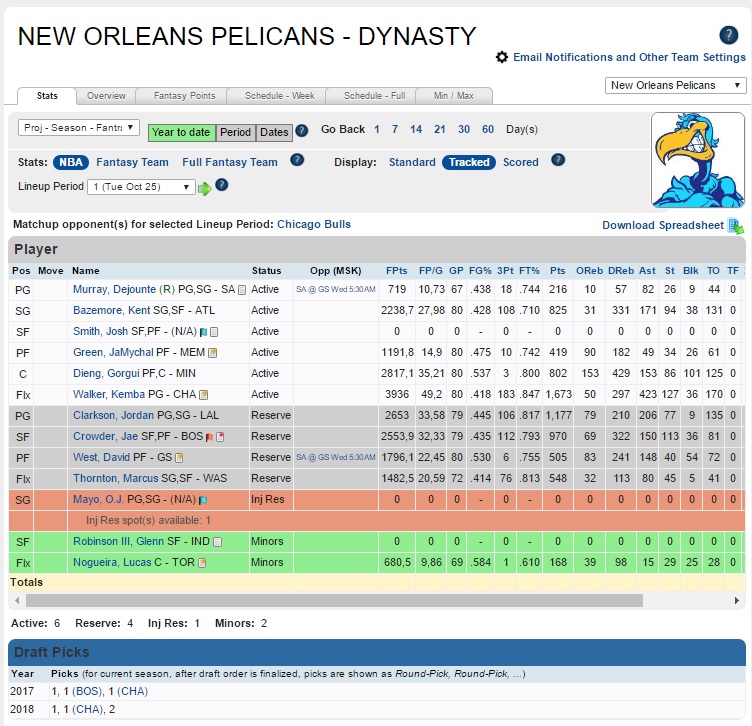This screenshot has width=752, height=726.
Task: Open the Schedule - Week tab
Action: coord(280,96)
